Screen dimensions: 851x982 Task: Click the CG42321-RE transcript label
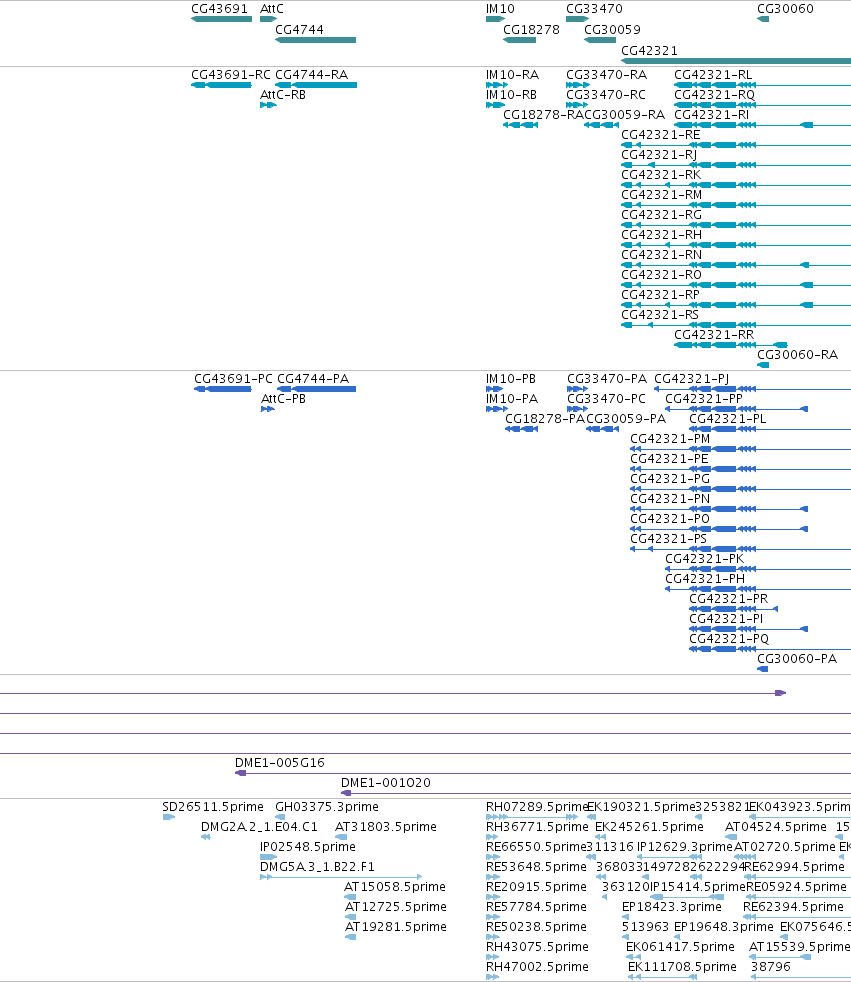coord(661,135)
